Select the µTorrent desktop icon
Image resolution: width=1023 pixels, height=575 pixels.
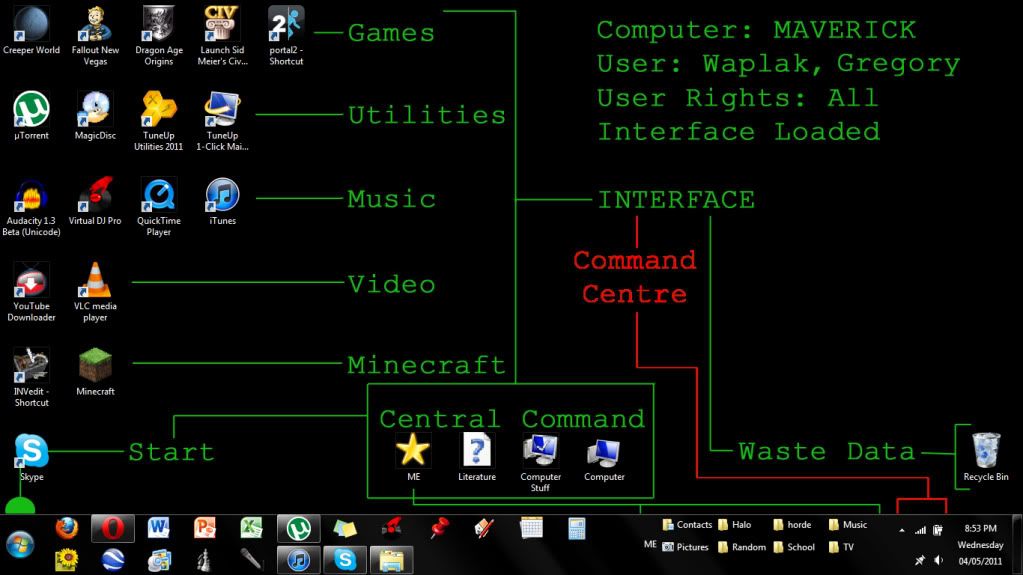pyautogui.click(x=31, y=116)
